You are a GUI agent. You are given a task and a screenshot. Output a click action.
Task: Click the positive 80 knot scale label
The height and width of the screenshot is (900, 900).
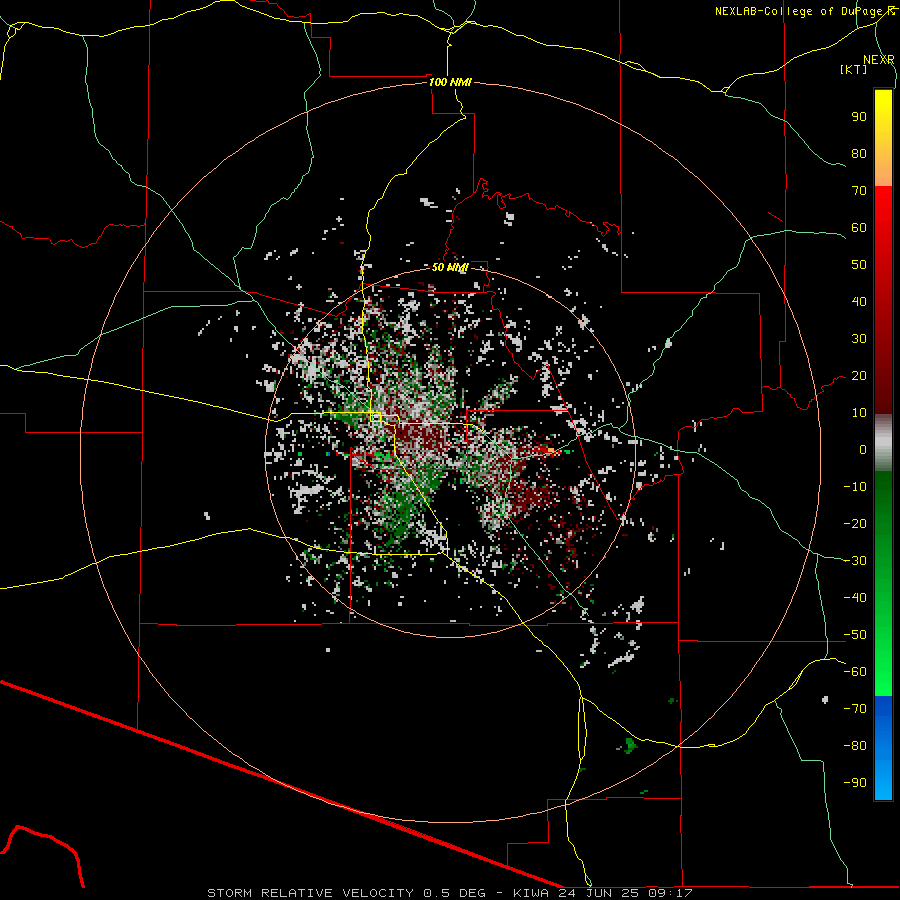(859, 154)
